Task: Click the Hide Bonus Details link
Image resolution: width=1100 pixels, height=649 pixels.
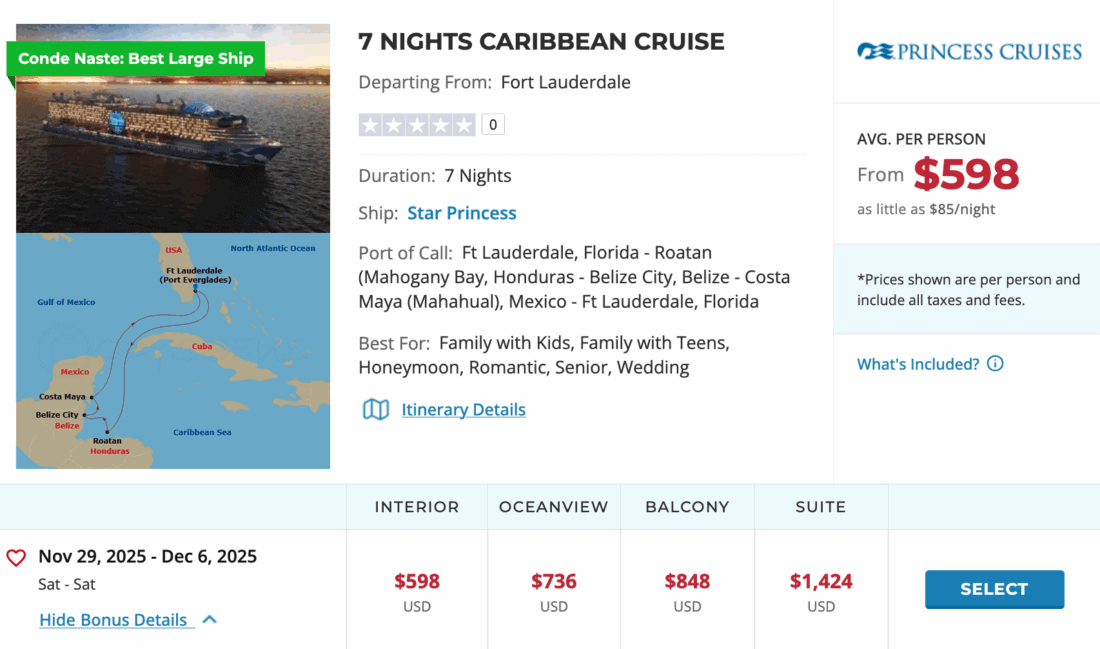Action: [113, 620]
